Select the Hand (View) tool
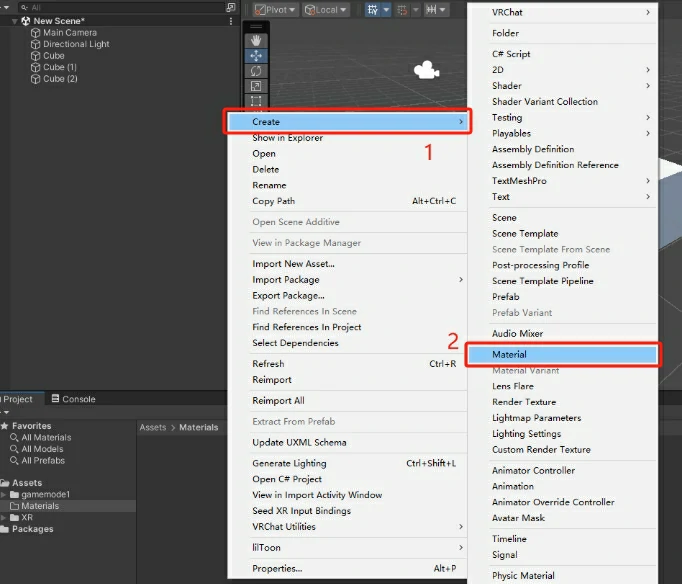This screenshot has height=584, width=682. [x=256, y=41]
